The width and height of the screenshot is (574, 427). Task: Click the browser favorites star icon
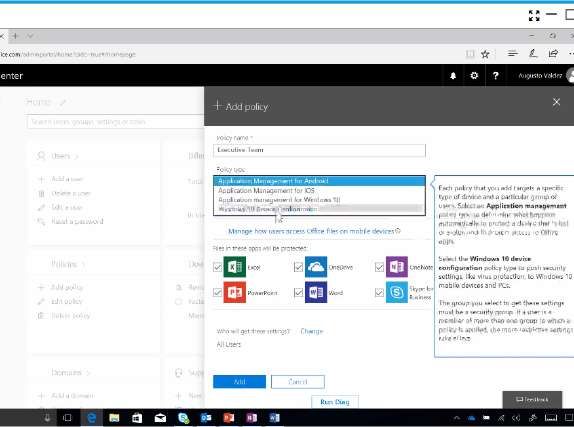click(x=485, y=54)
